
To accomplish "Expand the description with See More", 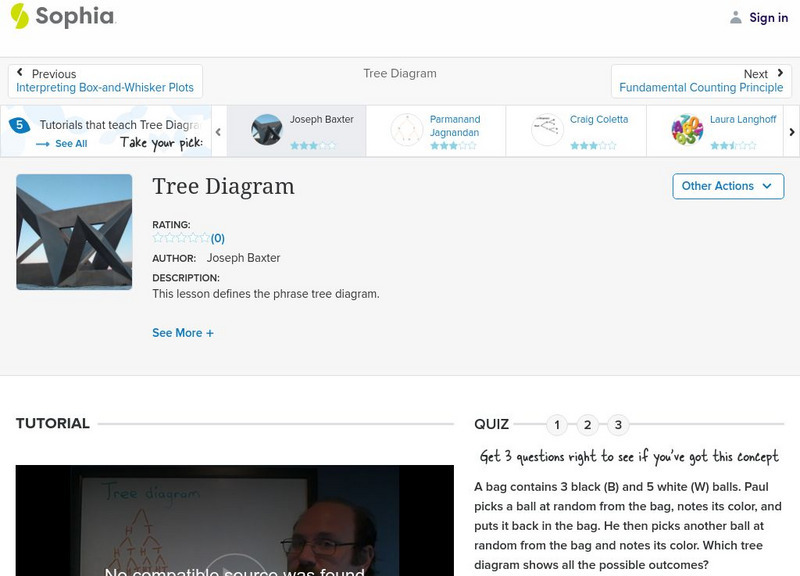I will pyautogui.click(x=182, y=332).
